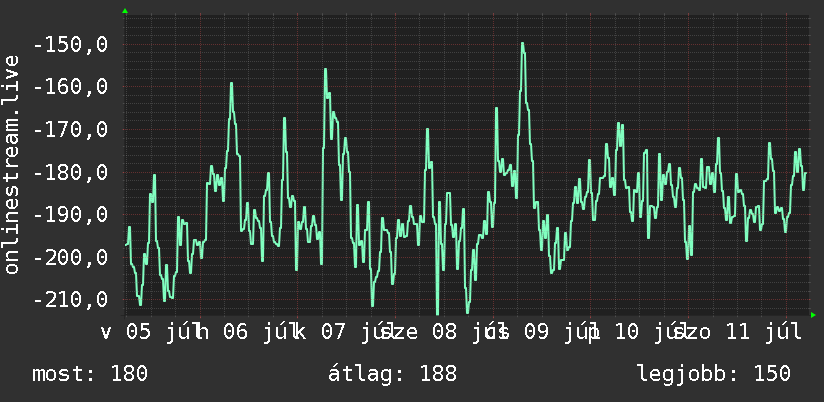This screenshot has width=824, height=402.
Task: Click the -180,0 y-axis label
Action: coord(70,172)
